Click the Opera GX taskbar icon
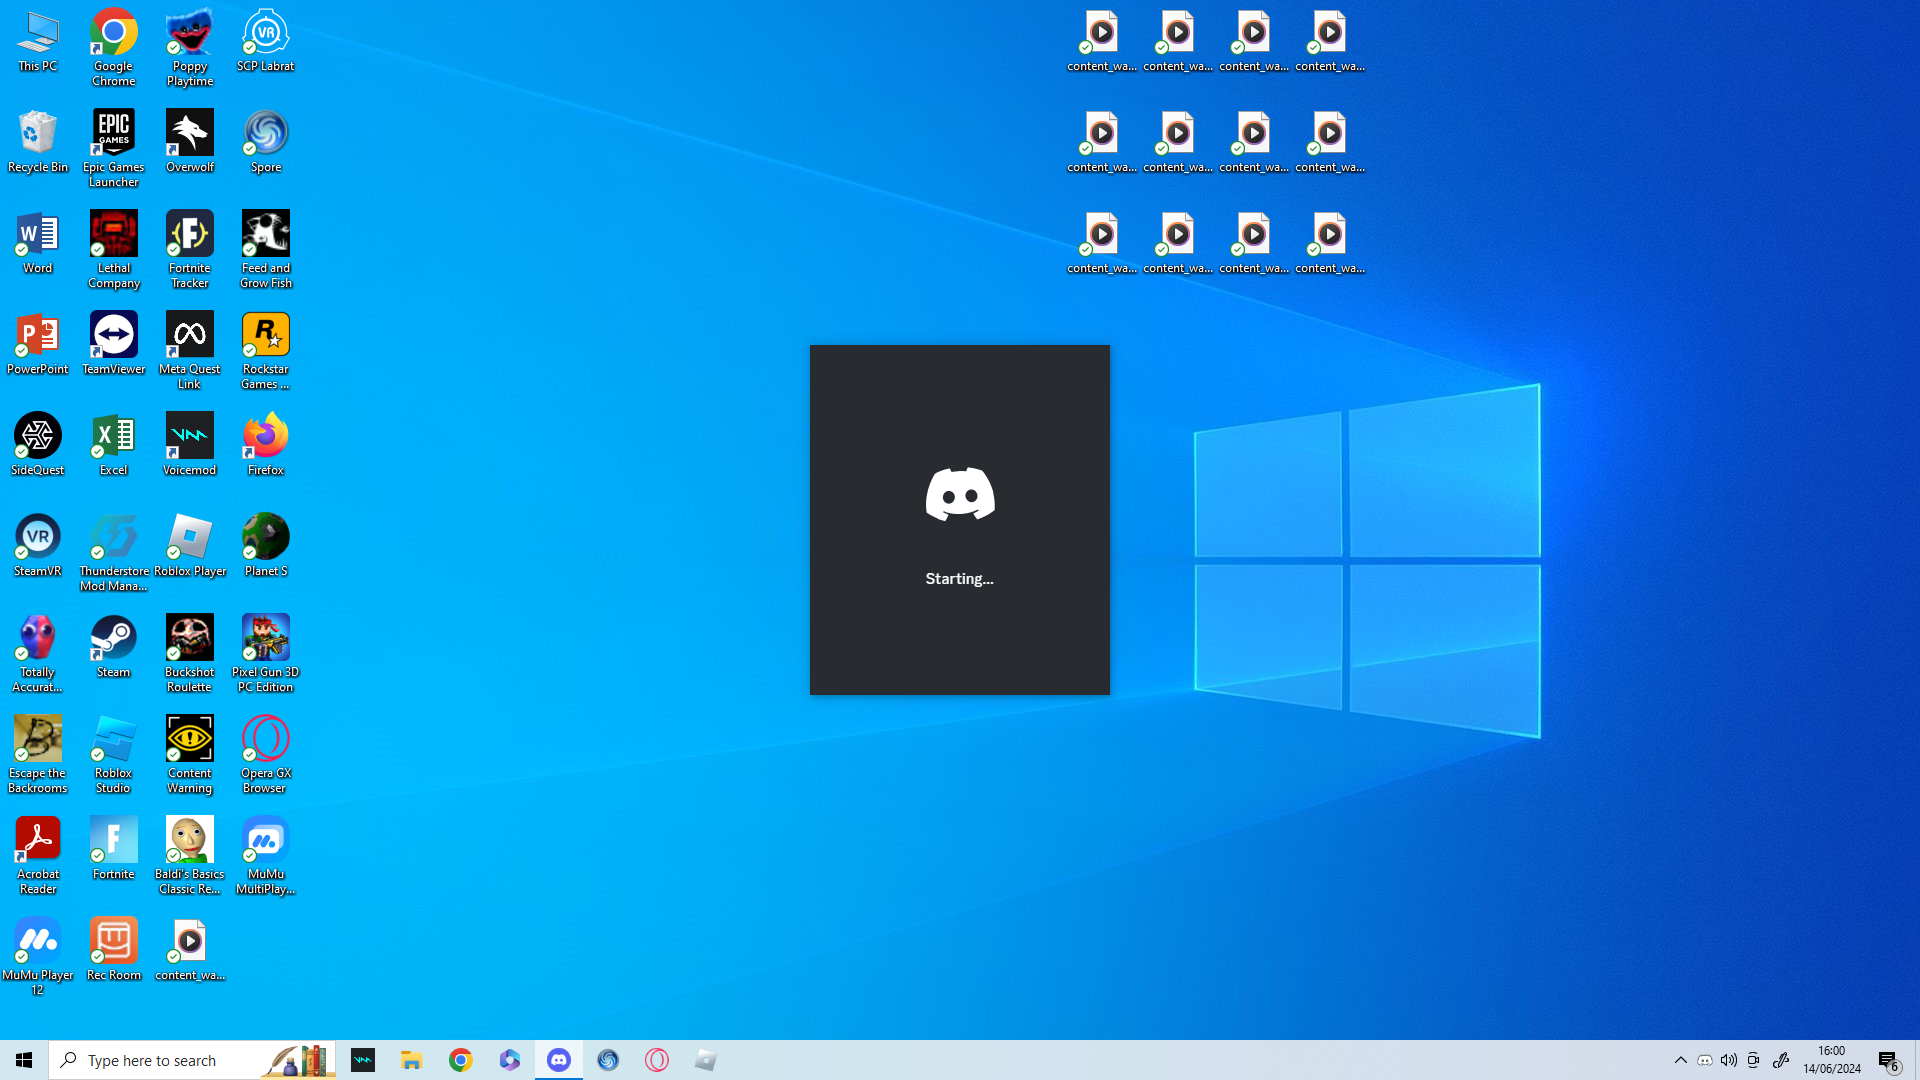The width and height of the screenshot is (1920, 1080). 657,1060
